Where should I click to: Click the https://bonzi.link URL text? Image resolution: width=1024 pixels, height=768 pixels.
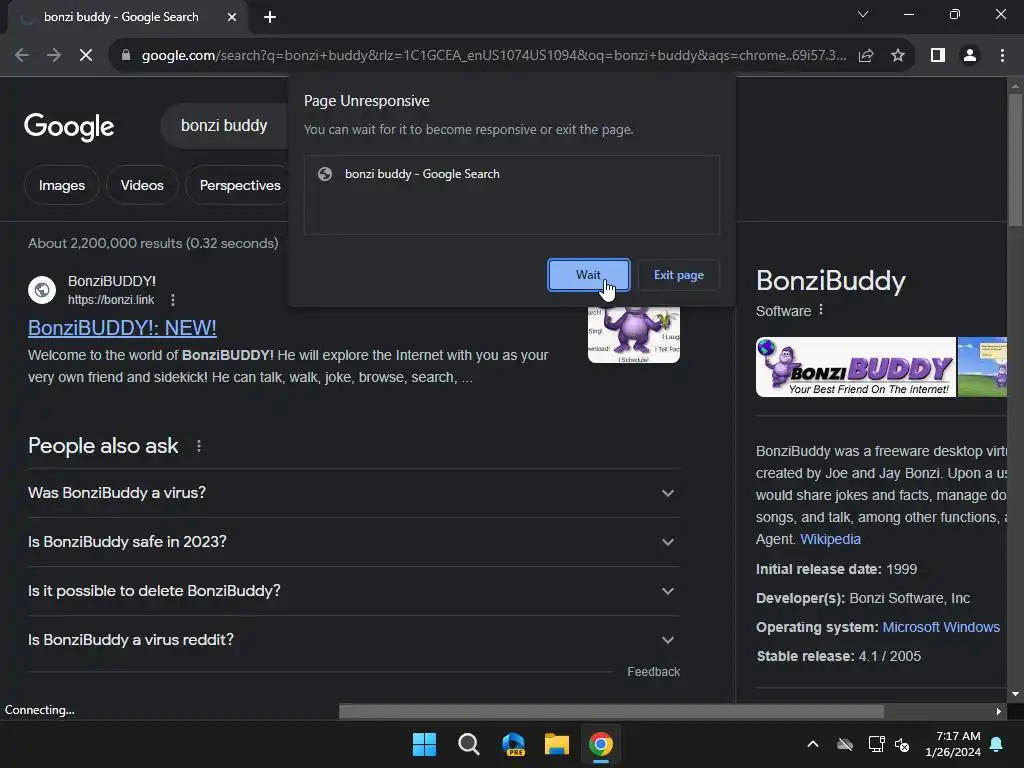point(111,300)
